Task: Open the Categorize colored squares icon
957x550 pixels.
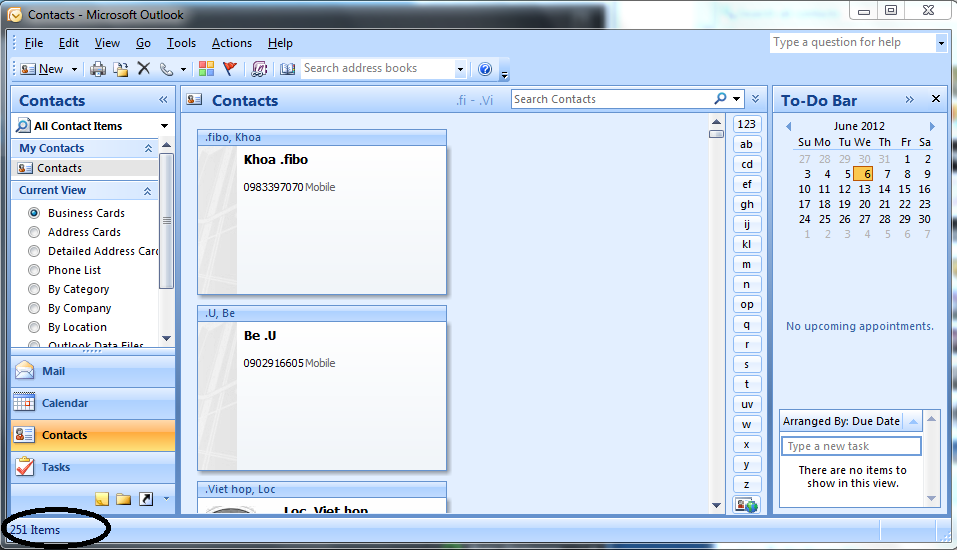Action: click(206, 69)
